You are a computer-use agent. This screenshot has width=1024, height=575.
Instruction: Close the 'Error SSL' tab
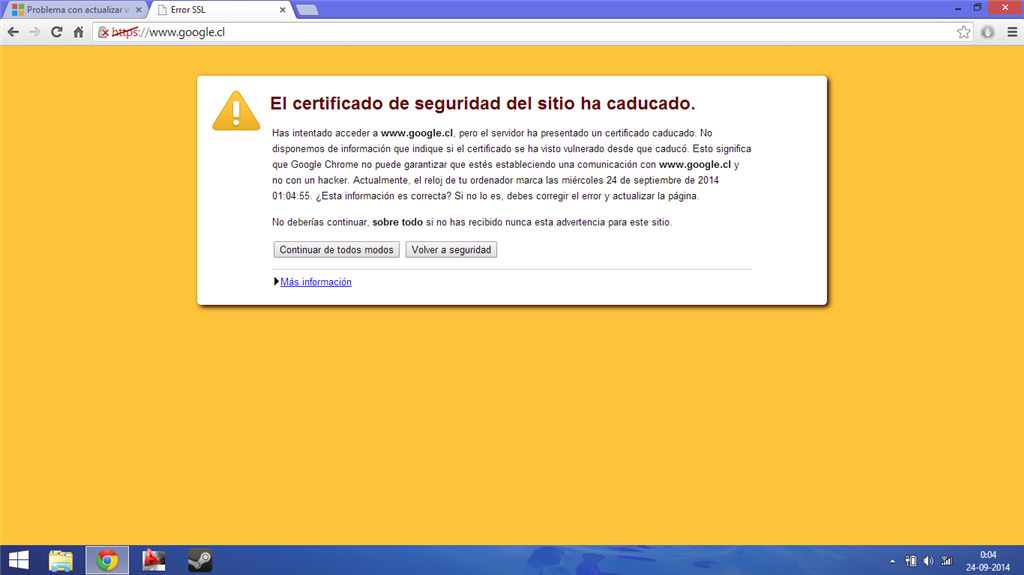(282, 10)
